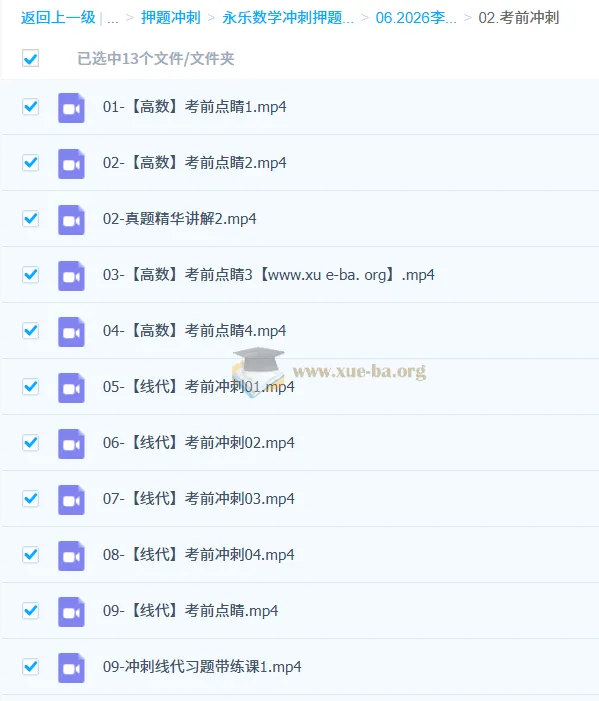Screen dimensions: 599x701
Task: Toggle checkbox for 08-【线代】考前冲刺04.mp4
Action: tap(30, 554)
